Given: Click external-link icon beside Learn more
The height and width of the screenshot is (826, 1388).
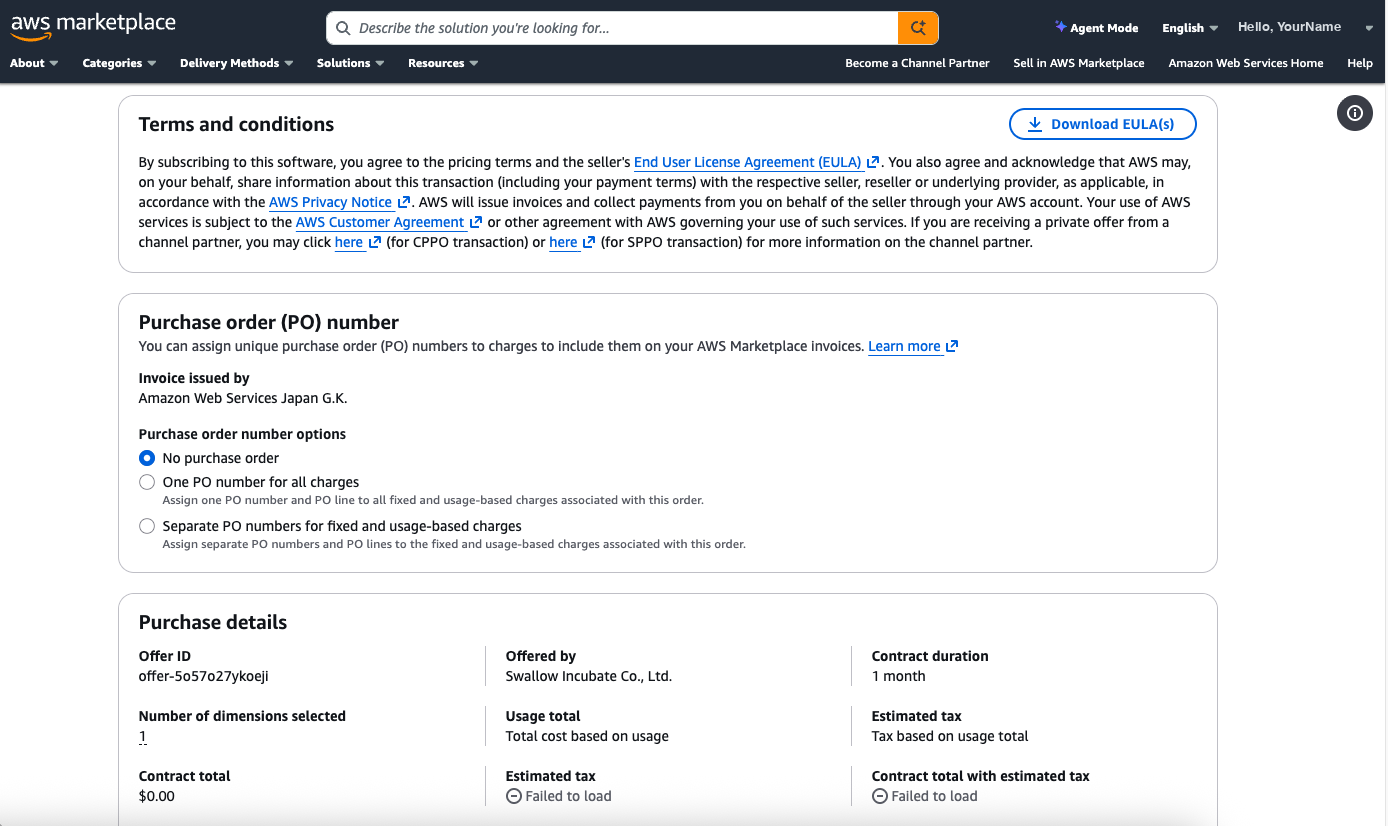Looking at the screenshot, I should 952,346.
